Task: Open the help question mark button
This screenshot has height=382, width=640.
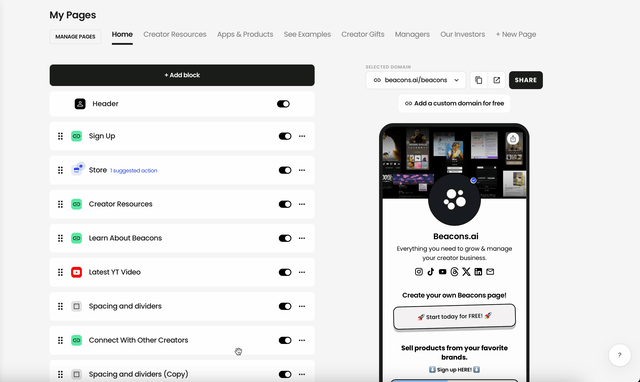Action: 619,355
